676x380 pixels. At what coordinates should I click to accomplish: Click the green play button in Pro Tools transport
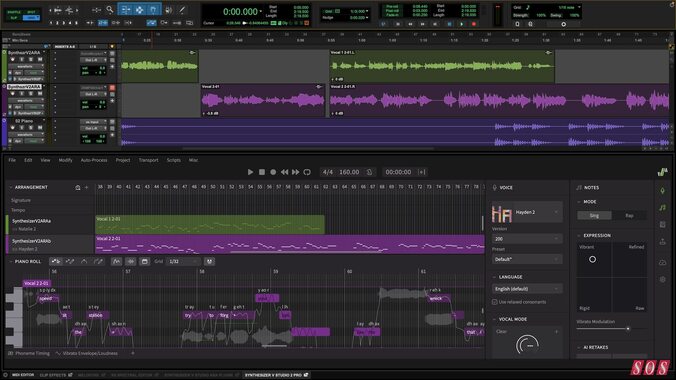point(462,24)
